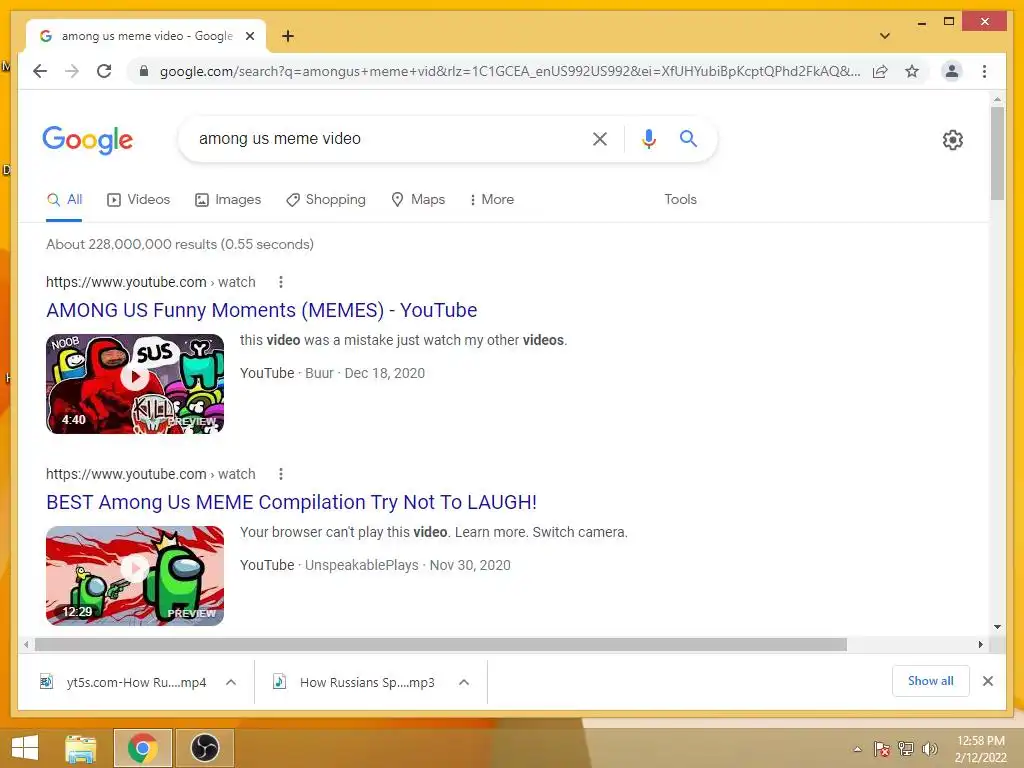Click the scroll down arrow
The width and height of the screenshot is (1024, 768).
pos(997,627)
